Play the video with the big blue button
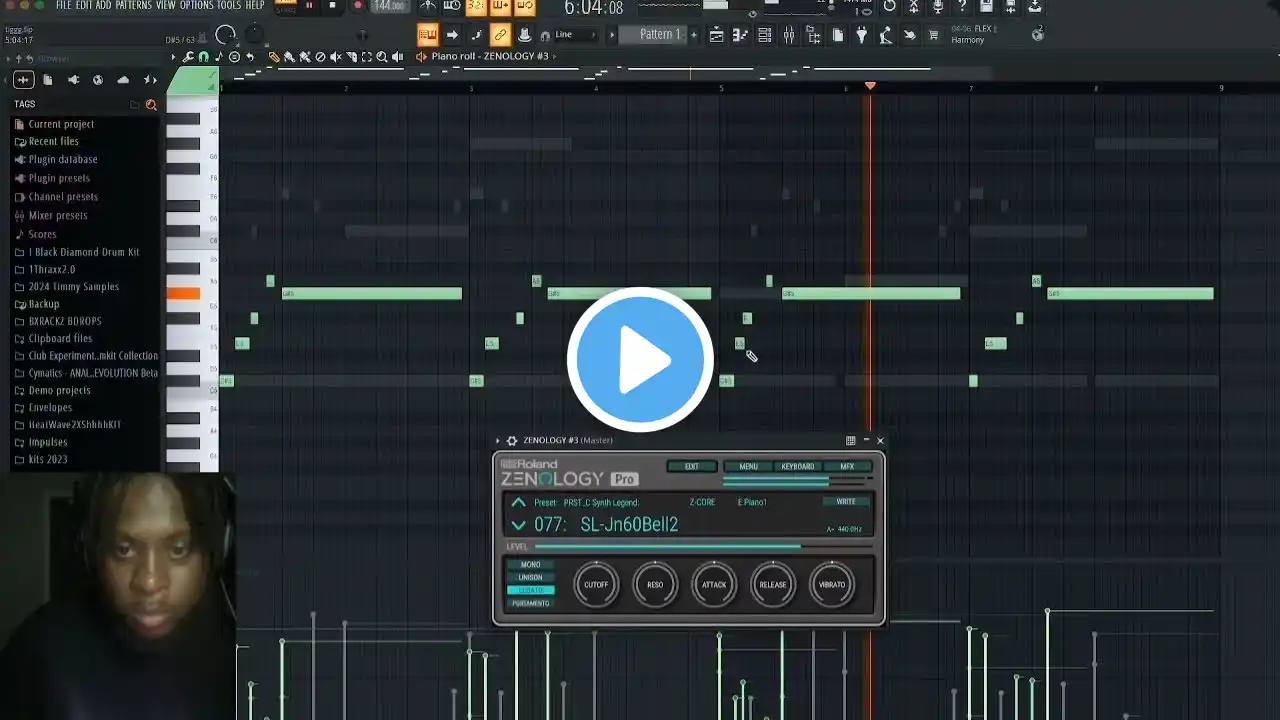The height and width of the screenshot is (720, 1280). (640, 360)
